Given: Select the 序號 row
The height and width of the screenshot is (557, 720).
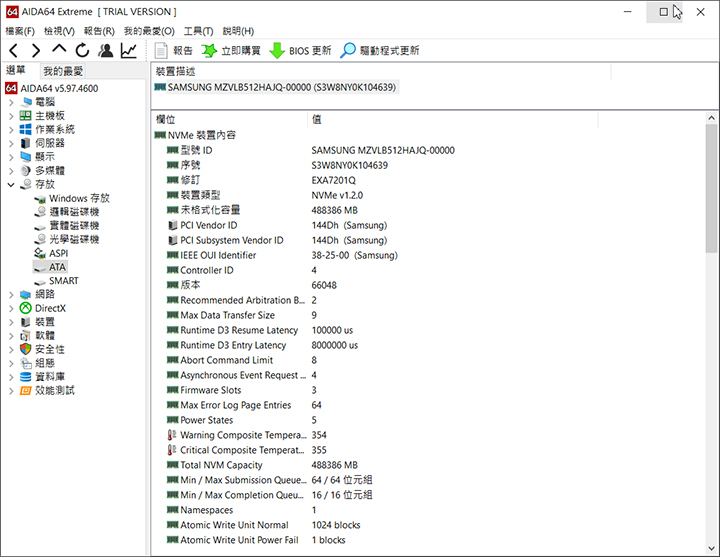Looking at the screenshot, I should pos(277,165).
